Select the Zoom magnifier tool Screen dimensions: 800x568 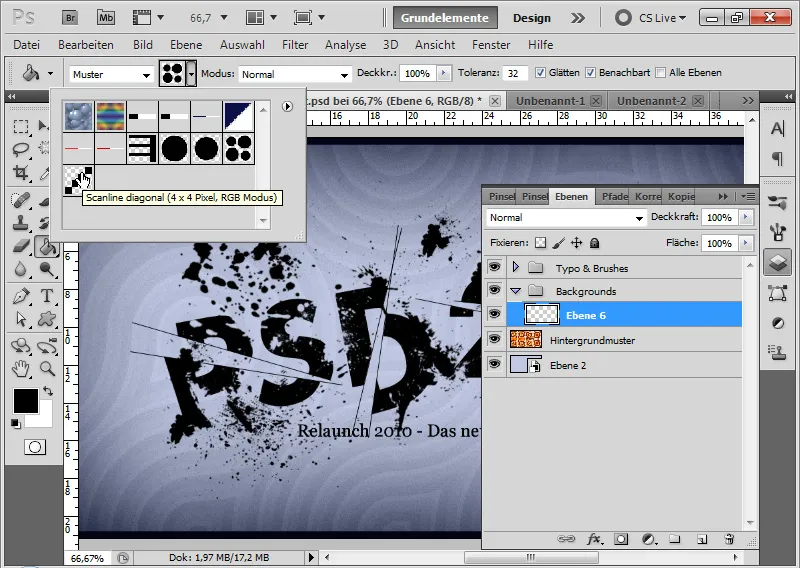(47, 368)
